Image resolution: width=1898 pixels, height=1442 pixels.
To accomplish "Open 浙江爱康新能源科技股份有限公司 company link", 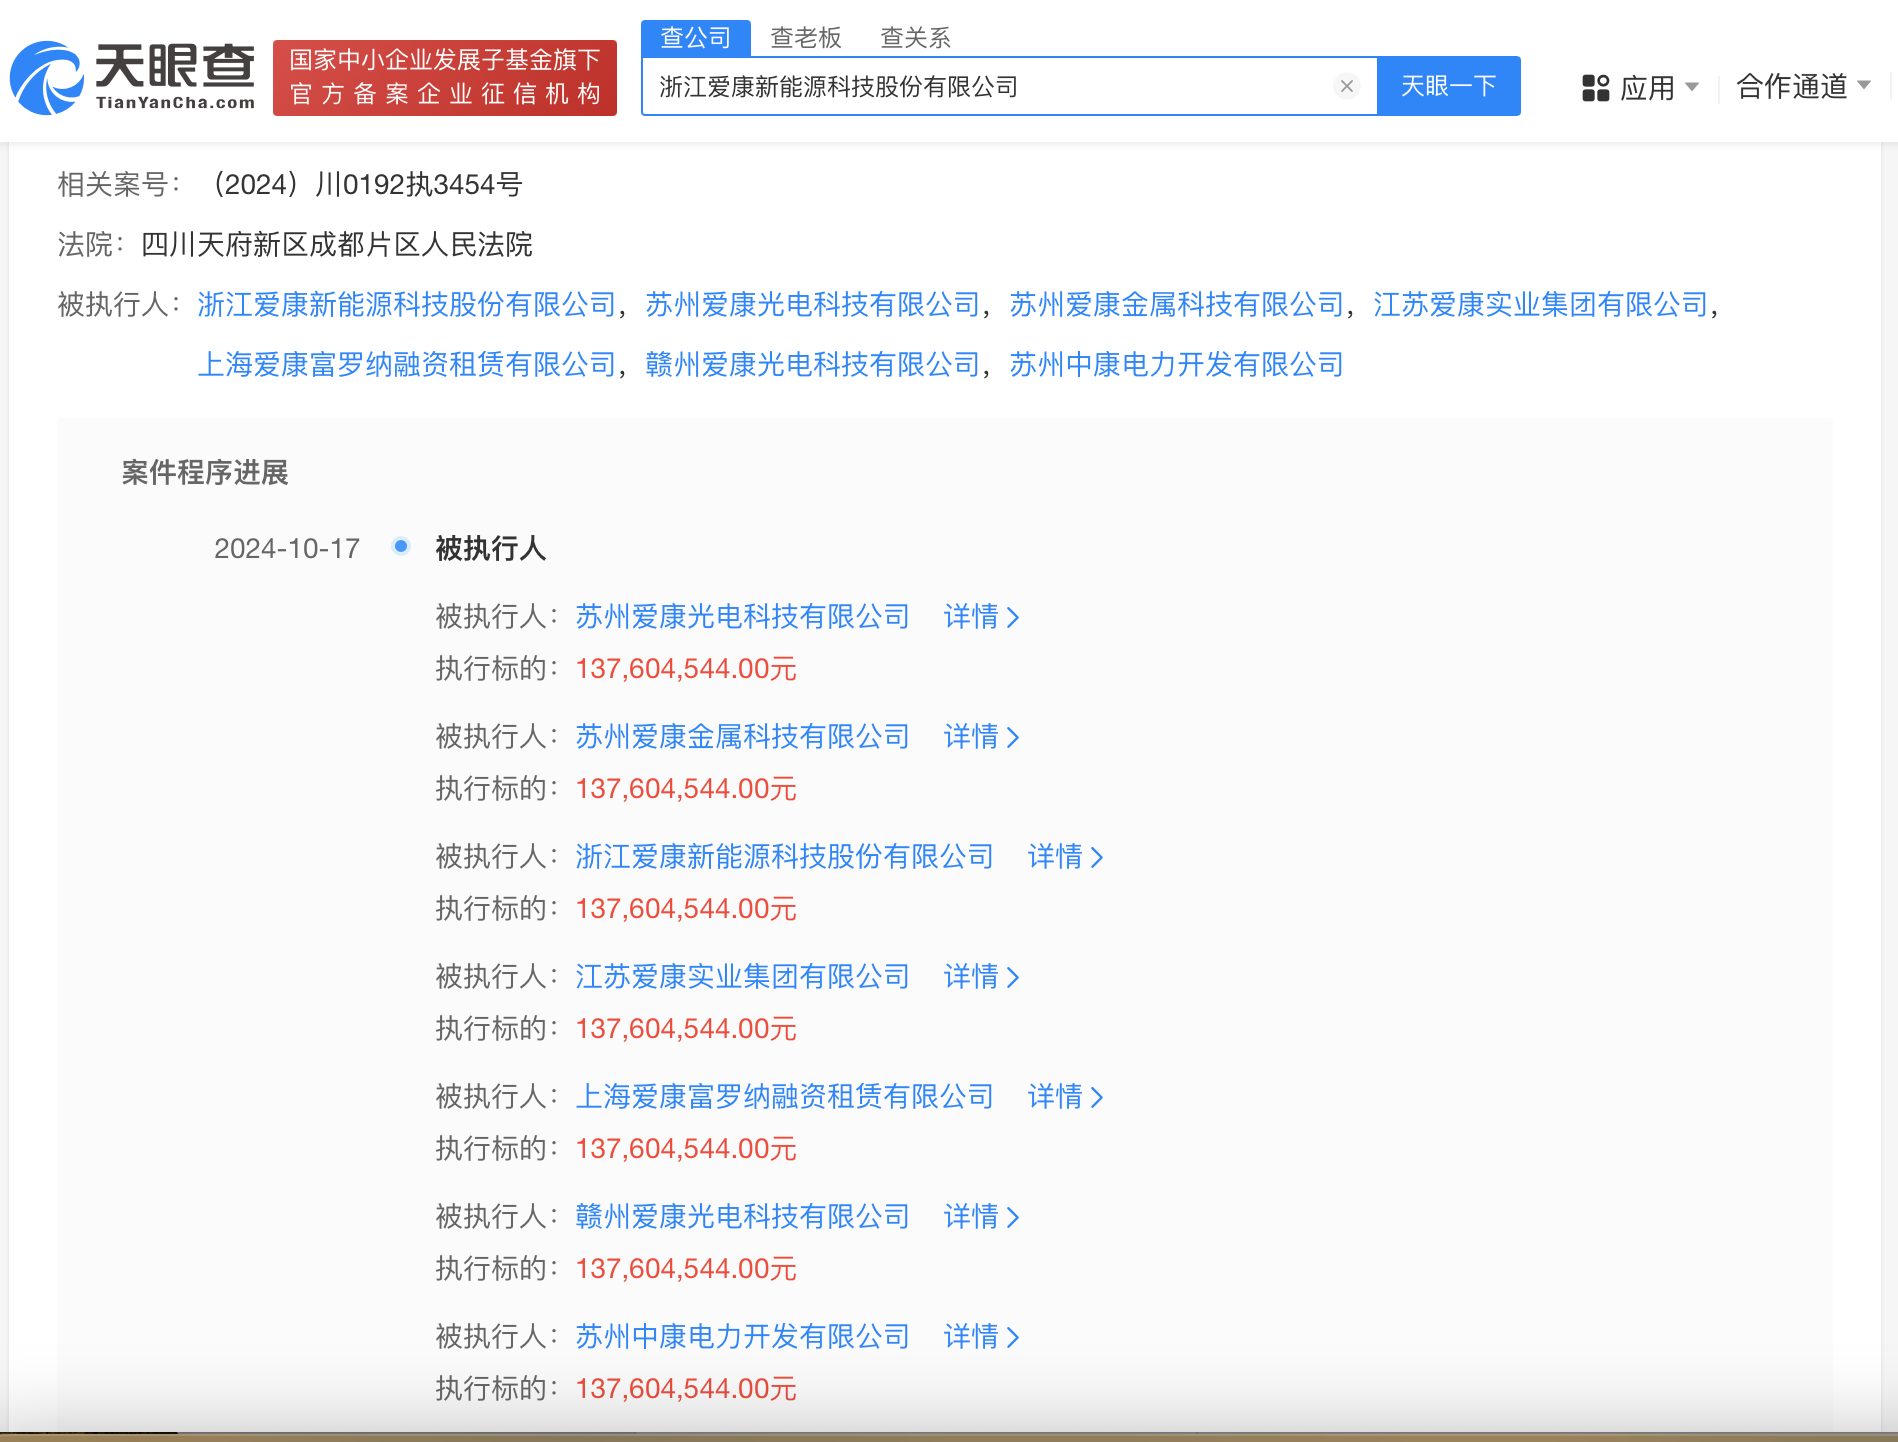I will point(405,305).
